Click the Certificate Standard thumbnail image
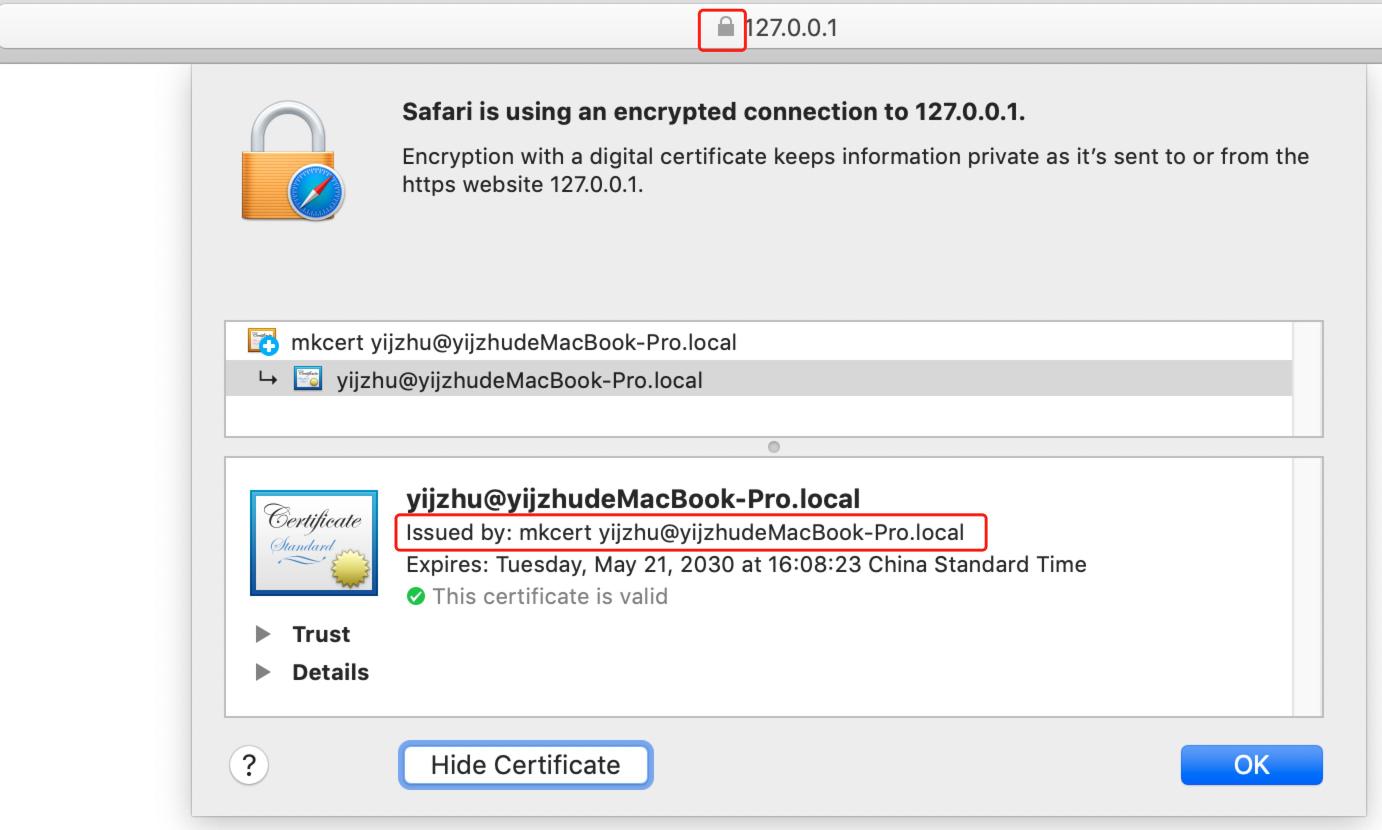The width and height of the screenshot is (1382, 830). [x=312, y=543]
